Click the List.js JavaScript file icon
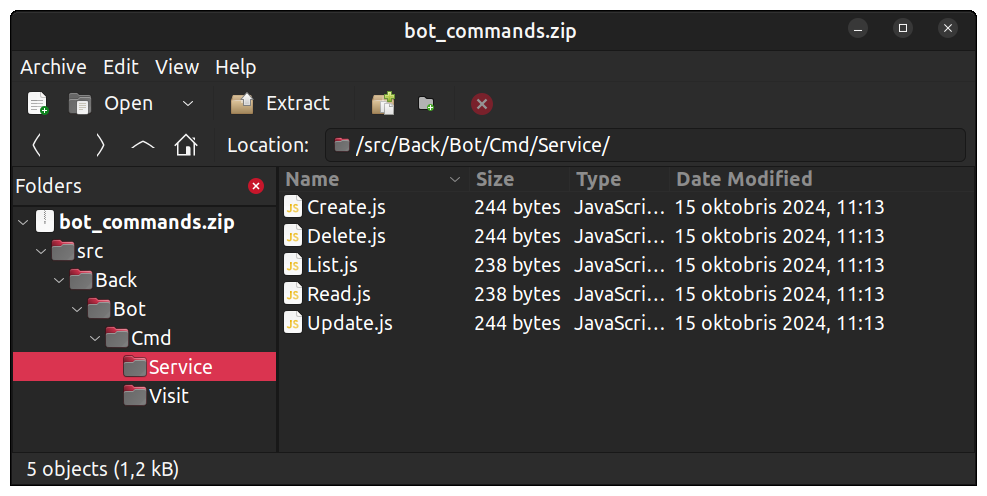This screenshot has width=987, height=496. click(293, 265)
